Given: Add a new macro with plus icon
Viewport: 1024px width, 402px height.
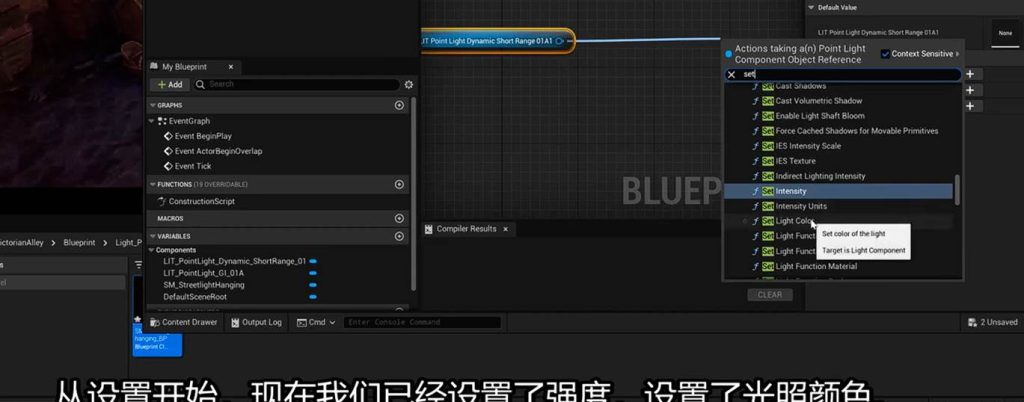Looking at the screenshot, I should pos(399,218).
